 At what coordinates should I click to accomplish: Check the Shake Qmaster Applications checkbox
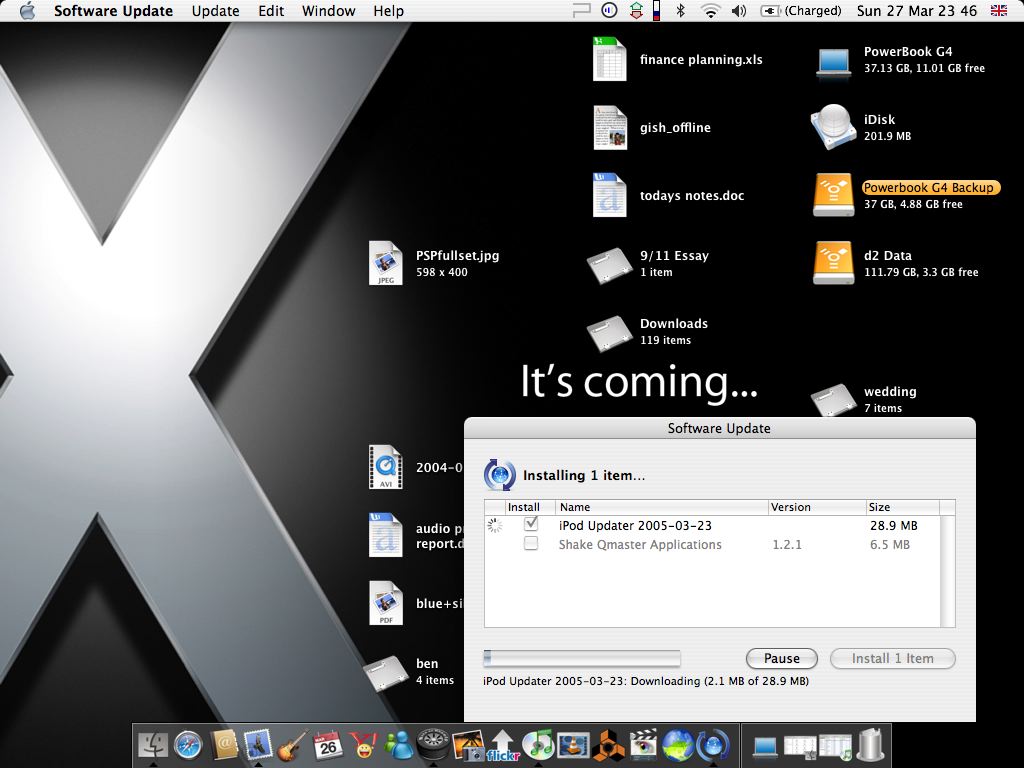click(531, 544)
